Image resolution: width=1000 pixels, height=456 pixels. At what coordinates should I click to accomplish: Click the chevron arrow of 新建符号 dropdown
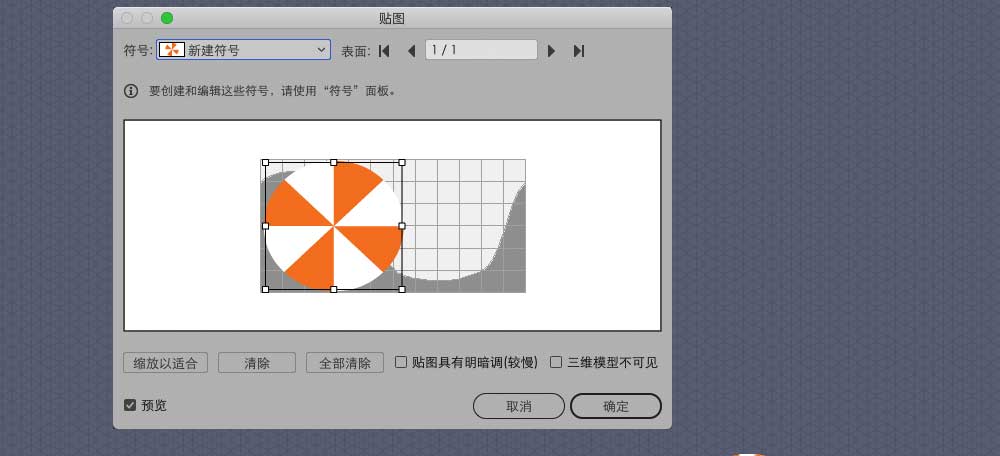[x=321, y=50]
